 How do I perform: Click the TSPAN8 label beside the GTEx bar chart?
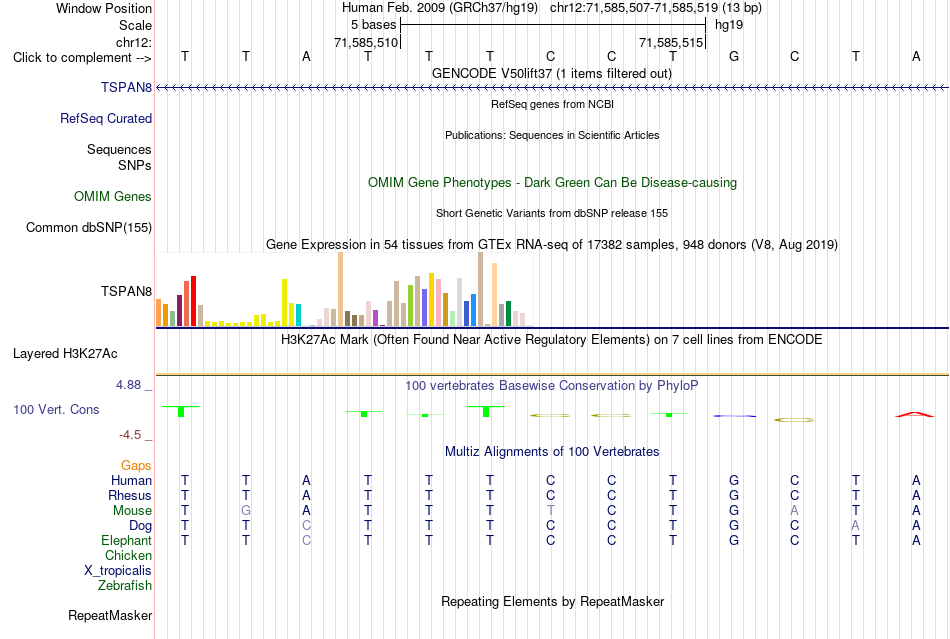[x=126, y=291]
